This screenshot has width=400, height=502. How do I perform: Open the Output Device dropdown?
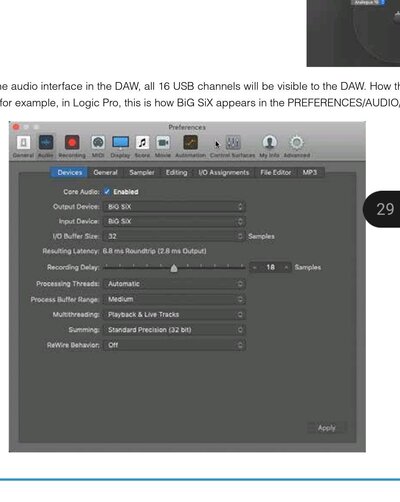click(x=174, y=207)
